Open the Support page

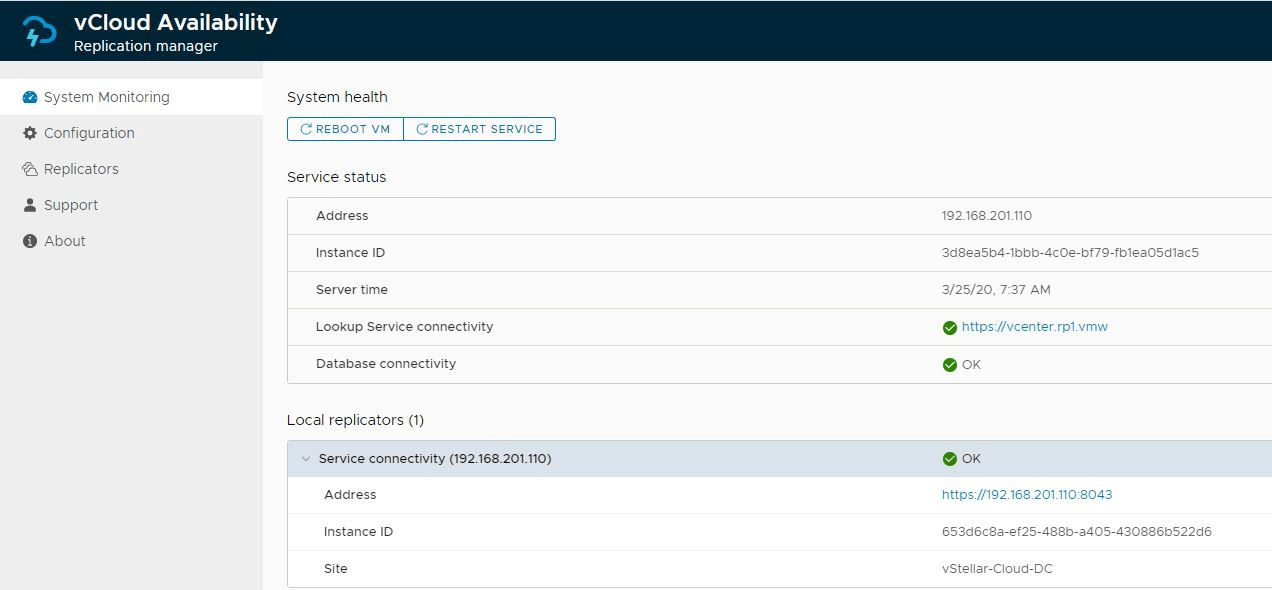point(131,205)
